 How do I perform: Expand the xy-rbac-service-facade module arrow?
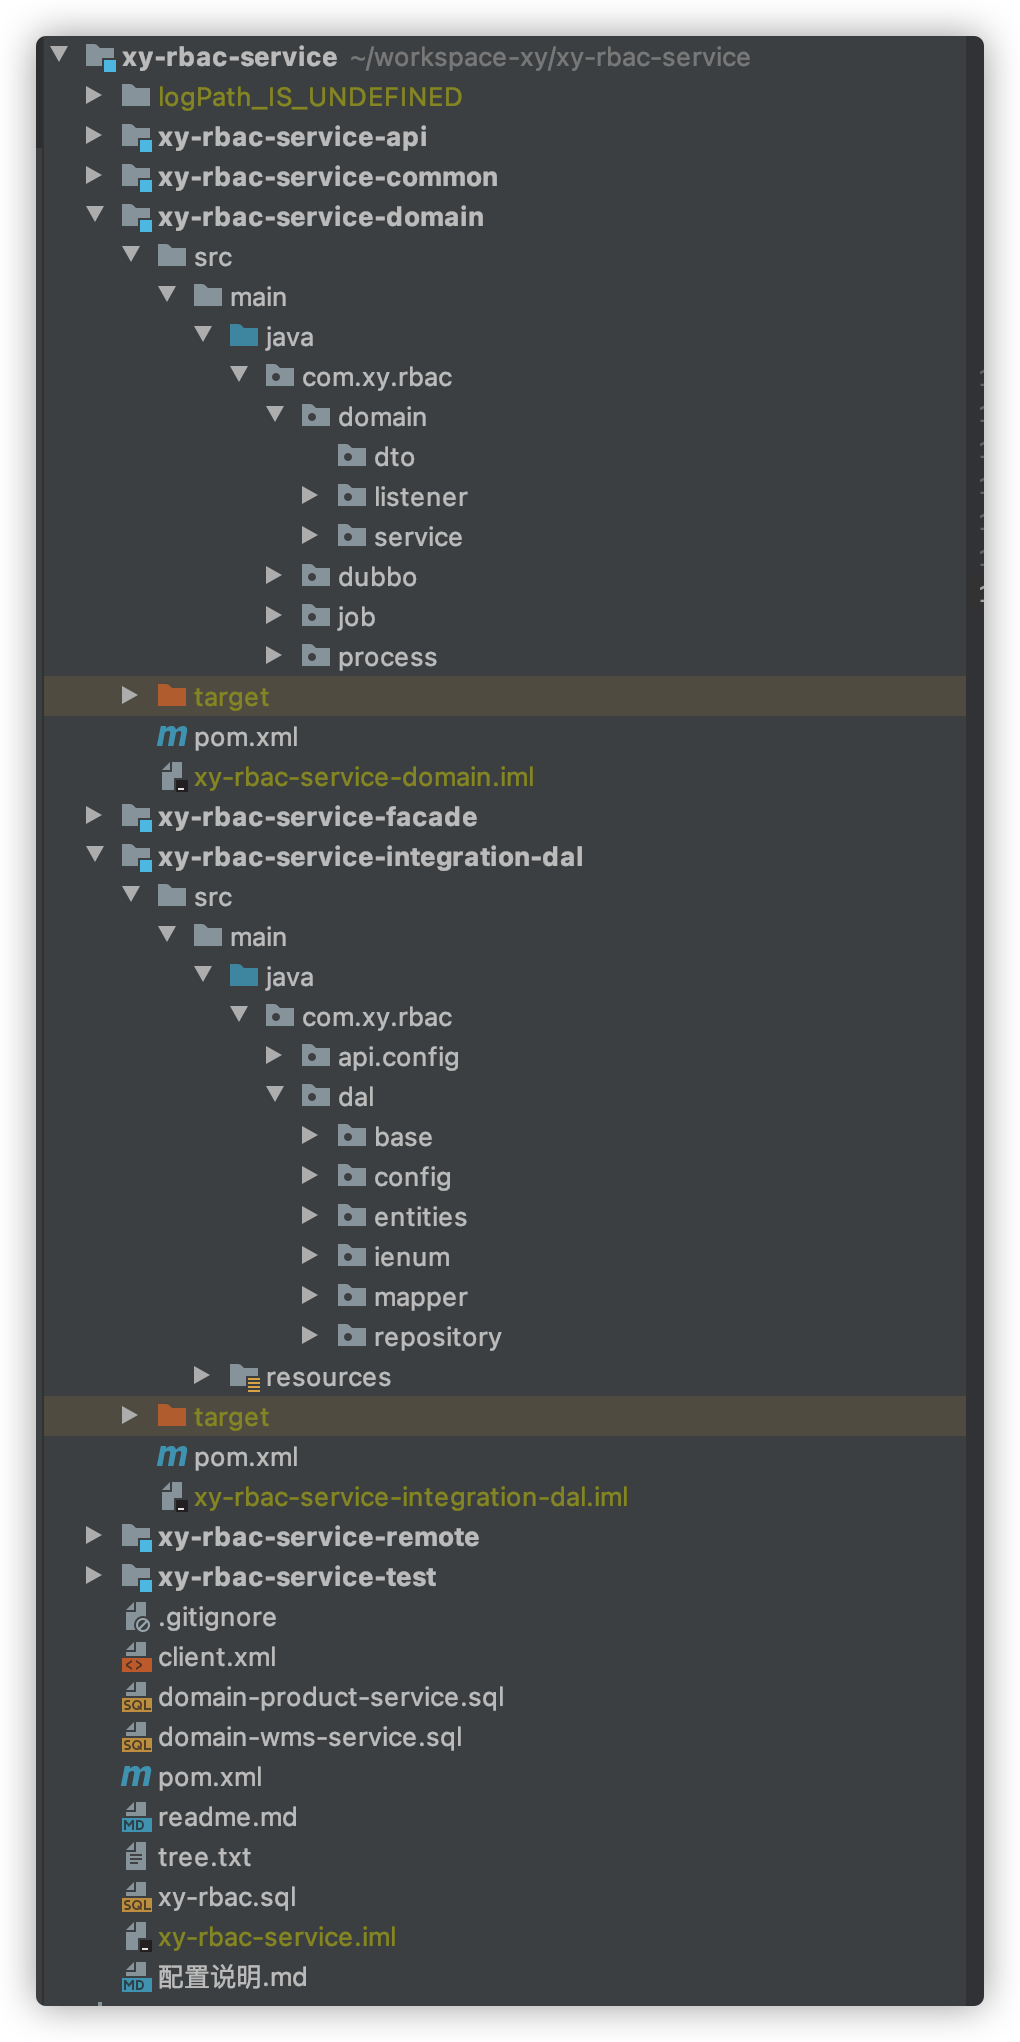[94, 815]
